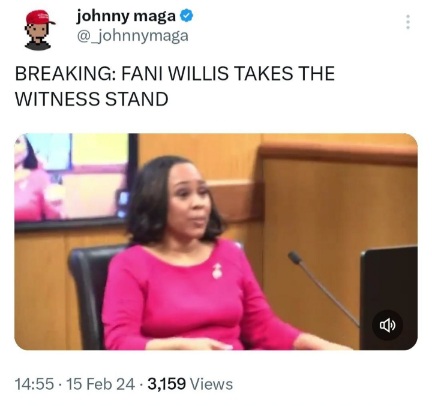Open the three-dot more options menu
This screenshot has height=406, width=432.
click(x=407, y=22)
